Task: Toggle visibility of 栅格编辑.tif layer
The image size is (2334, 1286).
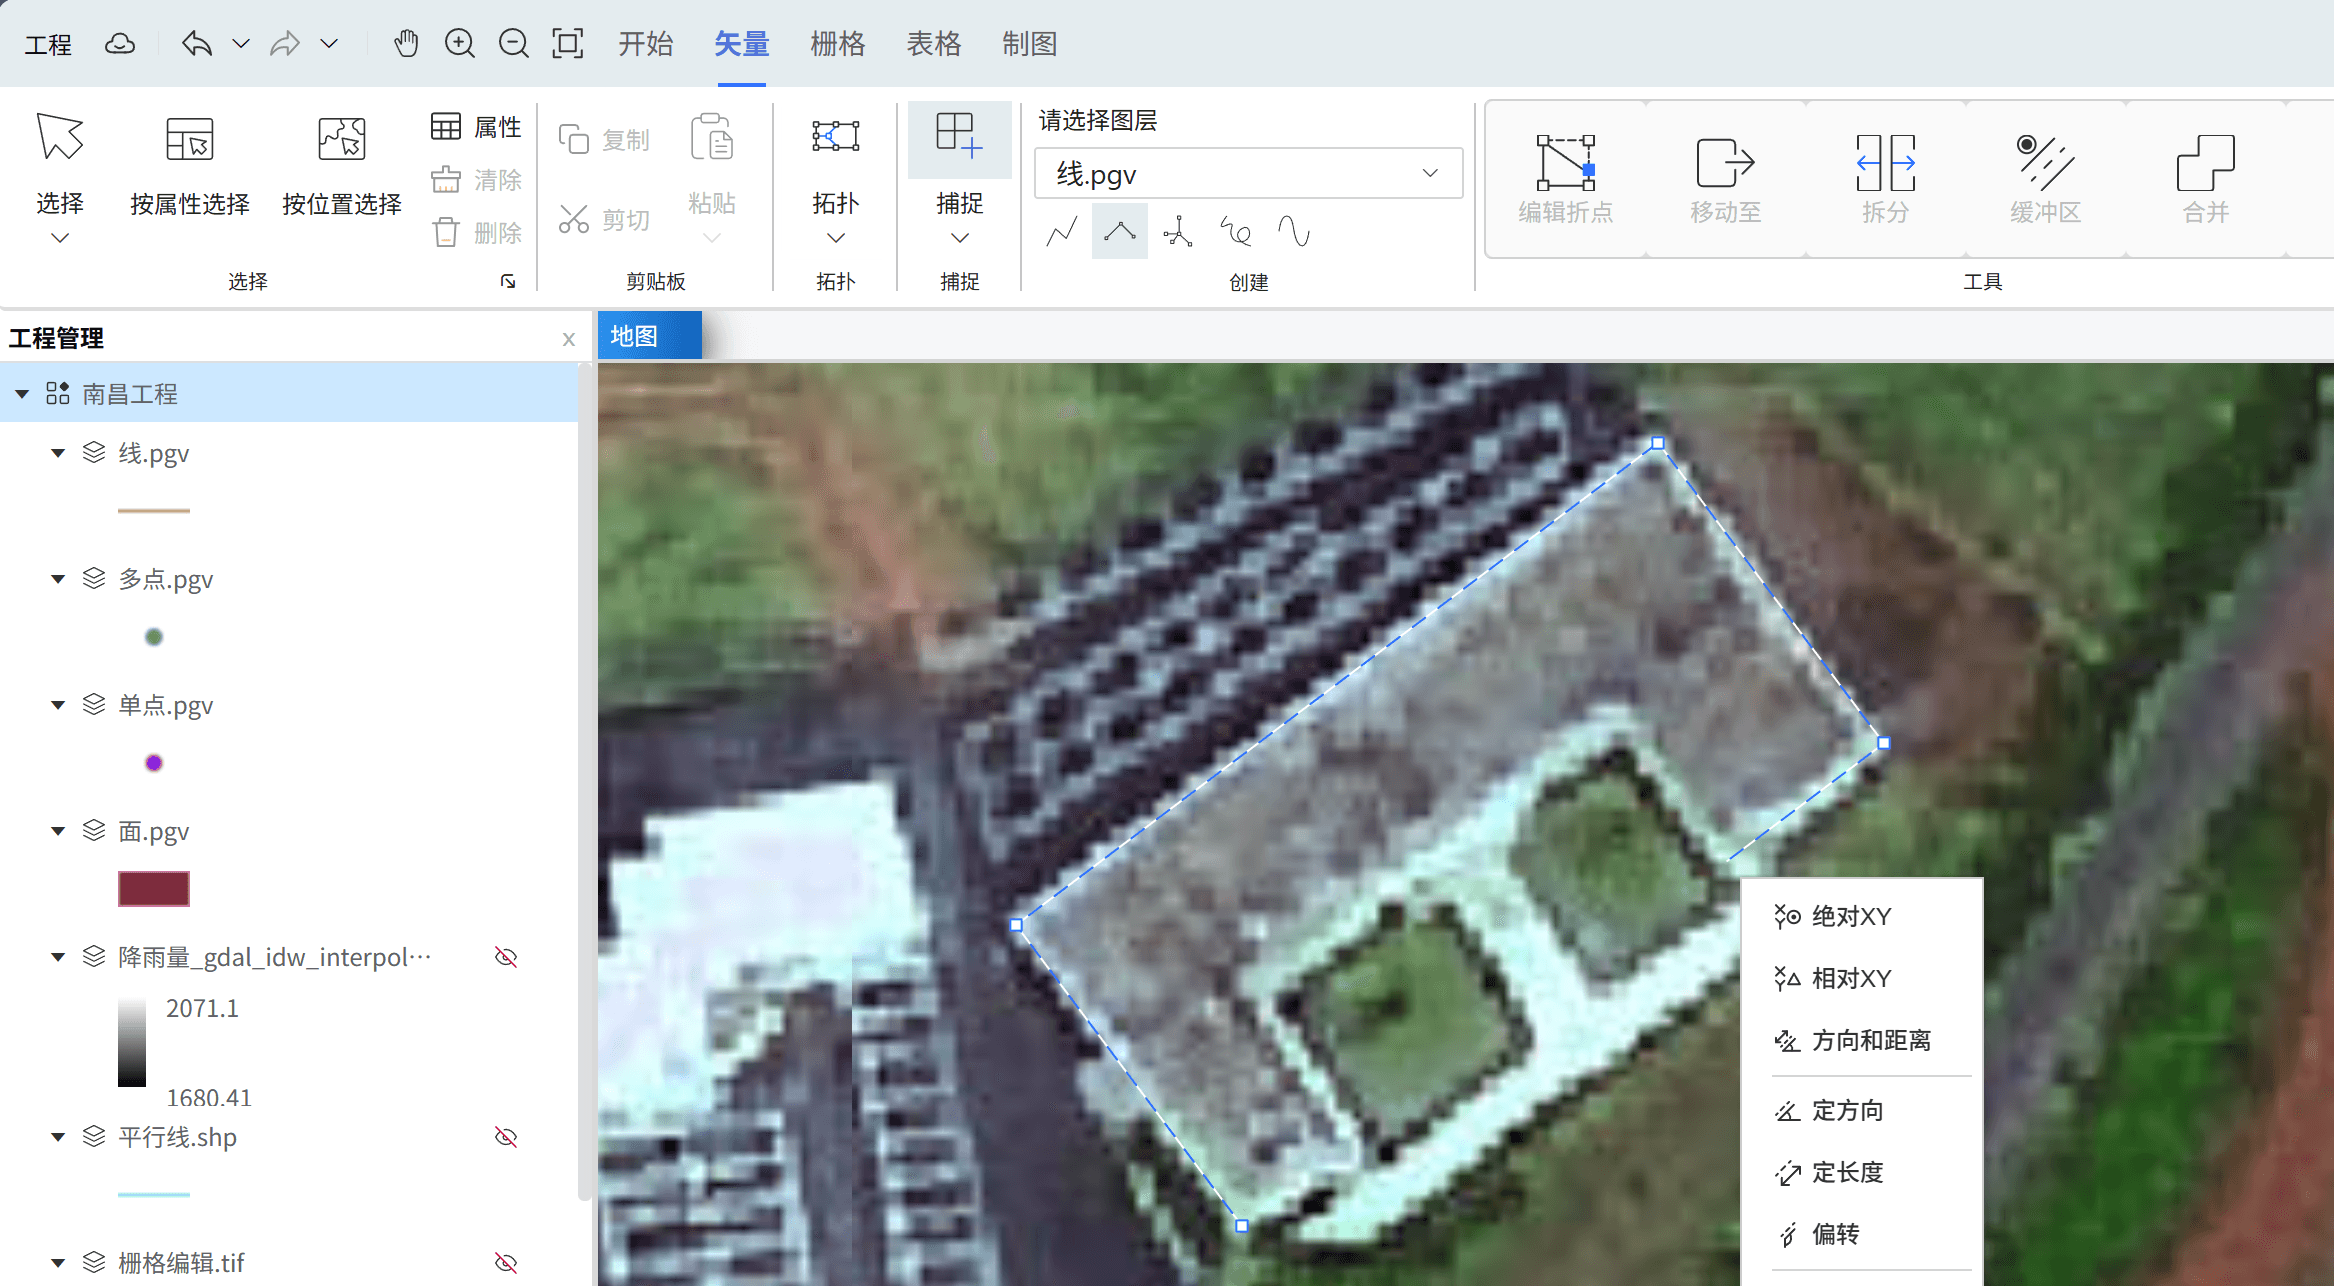Action: pyautogui.click(x=506, y=1263)
